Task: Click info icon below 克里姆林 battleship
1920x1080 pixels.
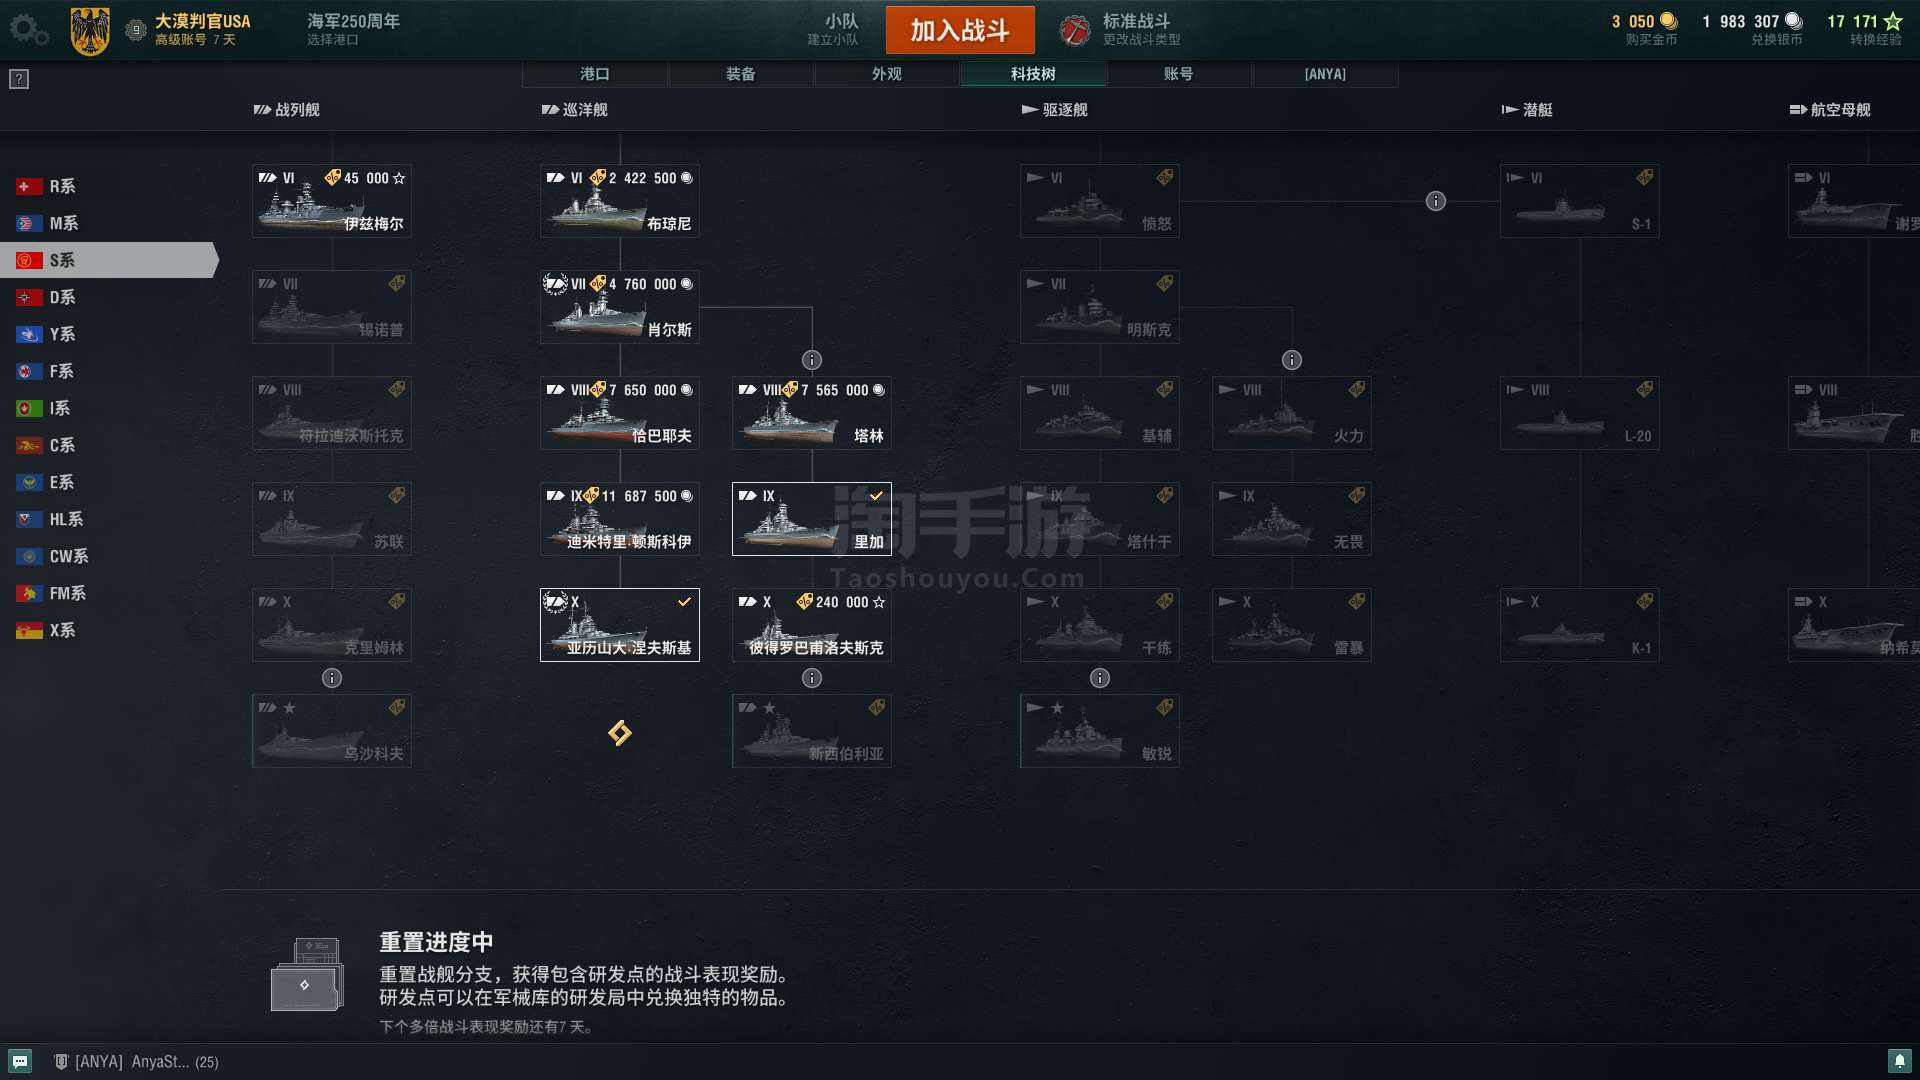Action: point(332,678)
